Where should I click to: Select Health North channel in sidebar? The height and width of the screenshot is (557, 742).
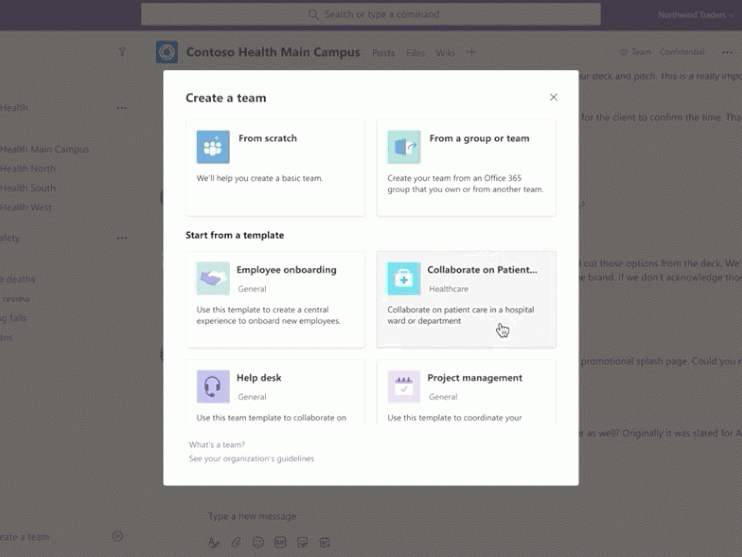click(x=27, y=168)
